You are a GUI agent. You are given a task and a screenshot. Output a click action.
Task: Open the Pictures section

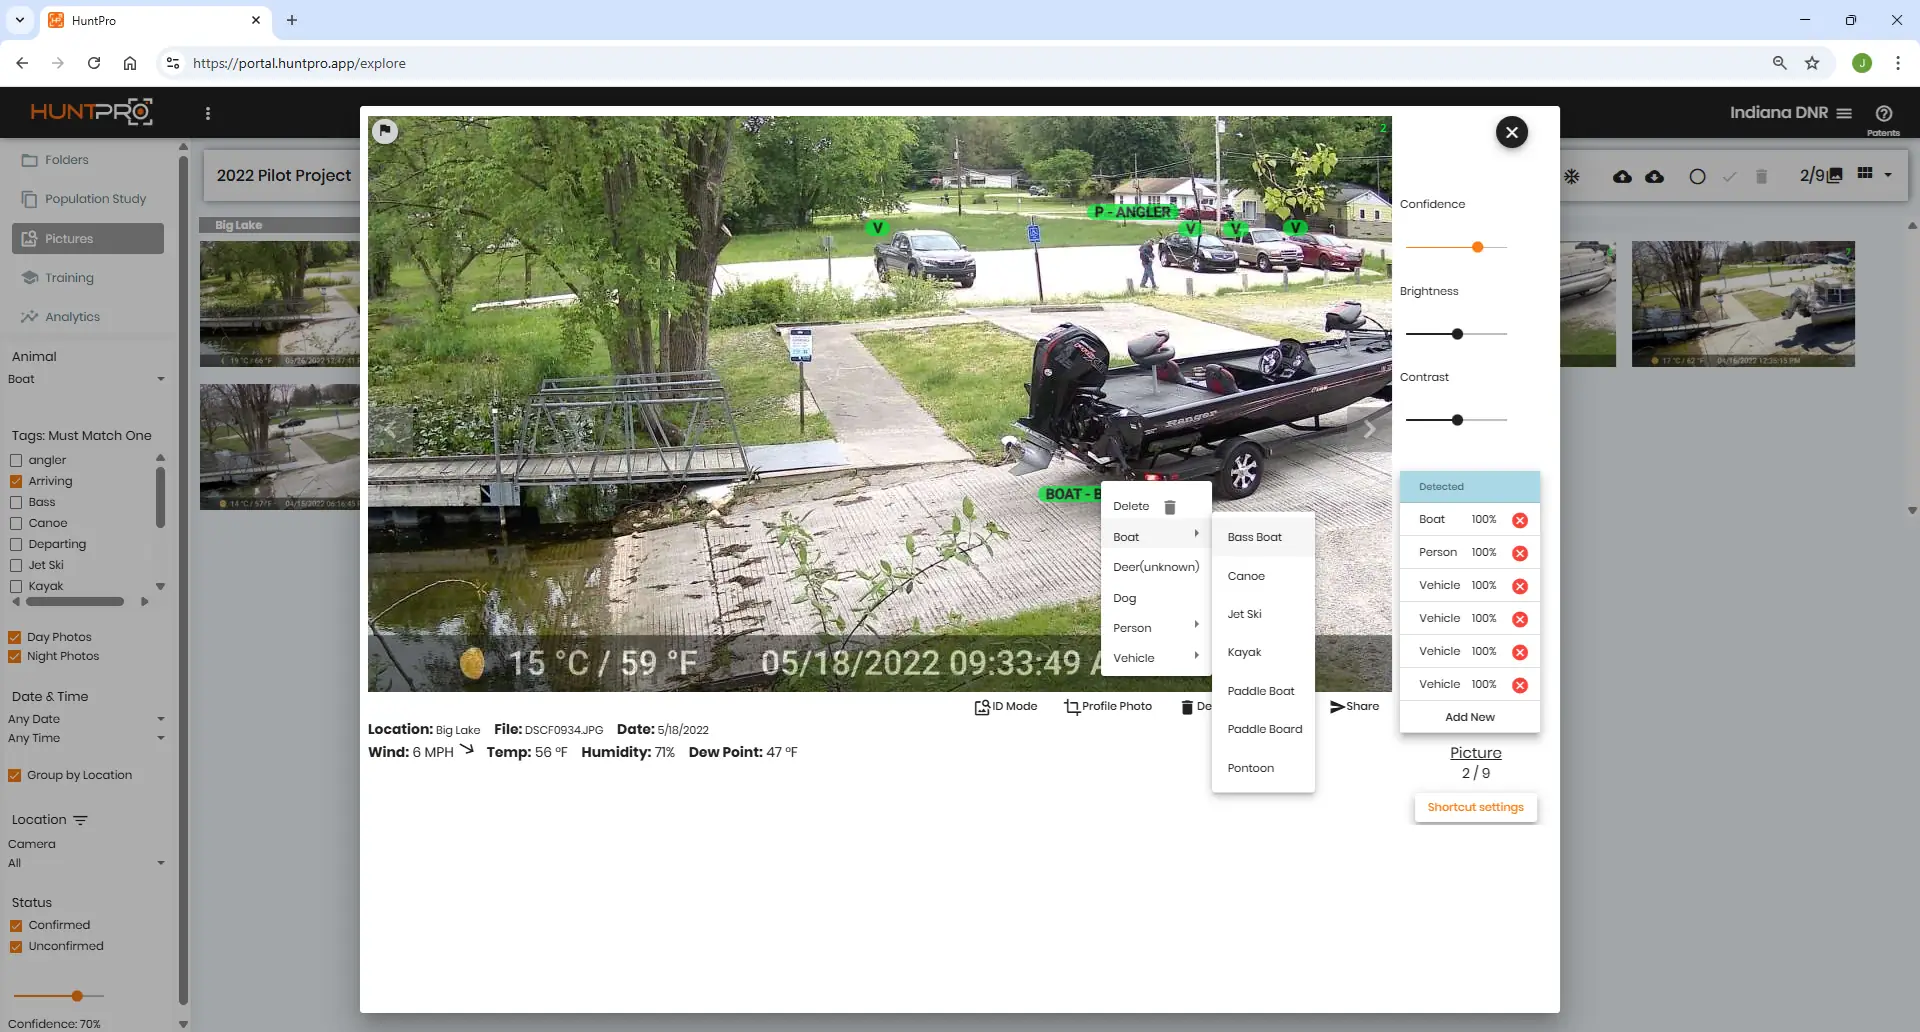[x=88, y=238]
